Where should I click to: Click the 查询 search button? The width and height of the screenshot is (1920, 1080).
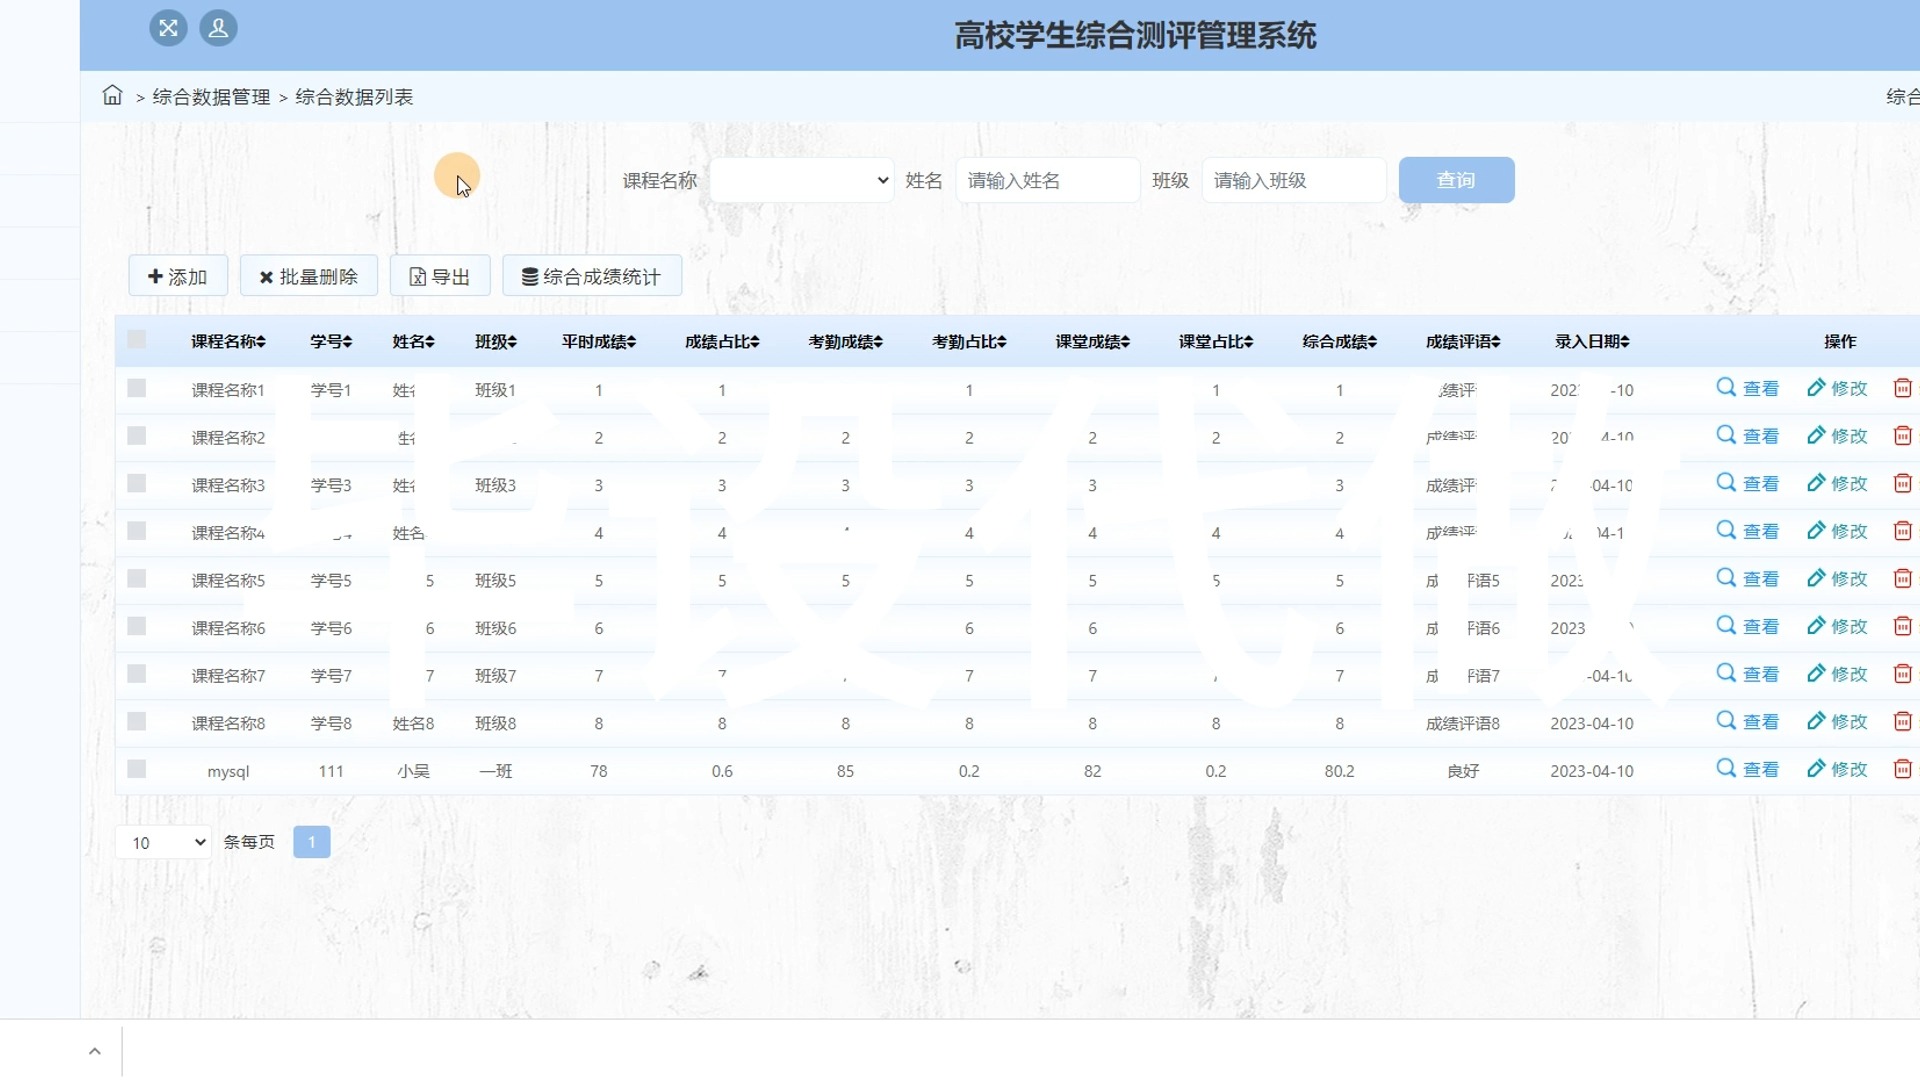click(1456, 180)
